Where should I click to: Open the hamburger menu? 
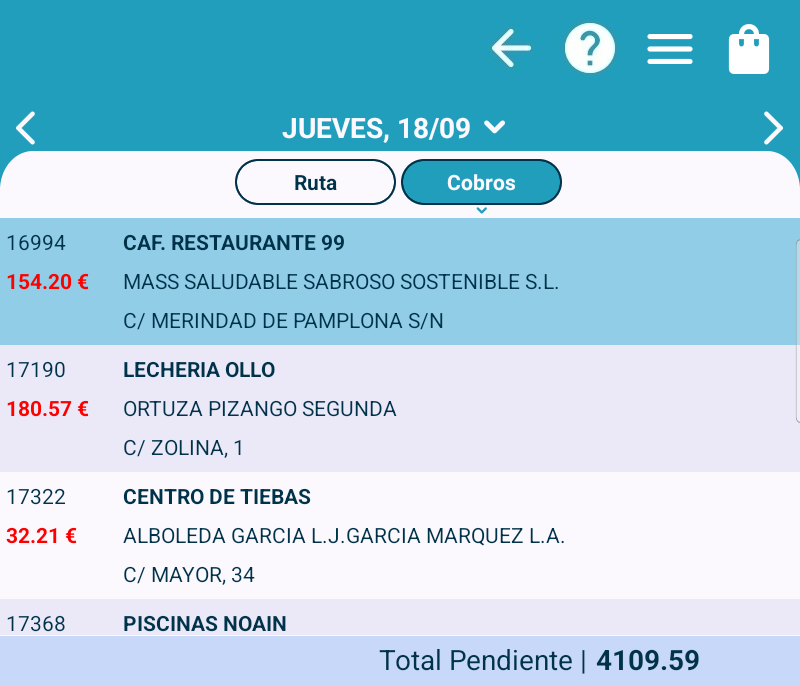(x=670, y=49)
